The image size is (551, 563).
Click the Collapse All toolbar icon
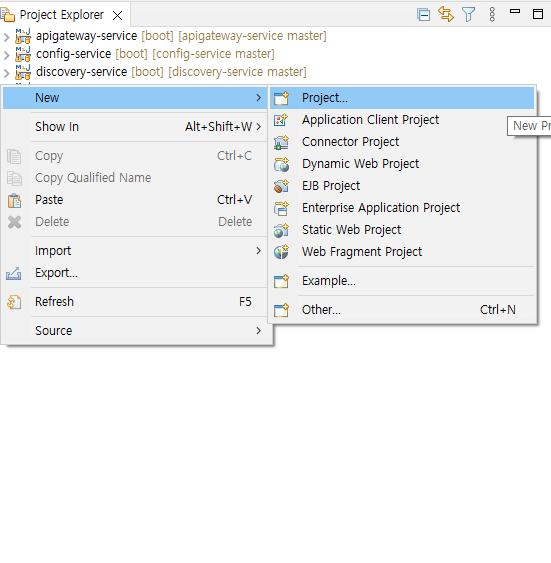pyautogui.click(x=424, y=15)
